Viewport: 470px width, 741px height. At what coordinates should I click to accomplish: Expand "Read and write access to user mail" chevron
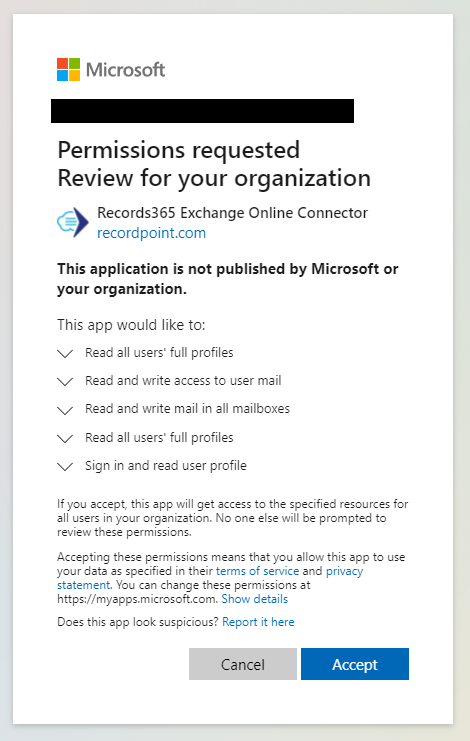coord(65,381)
